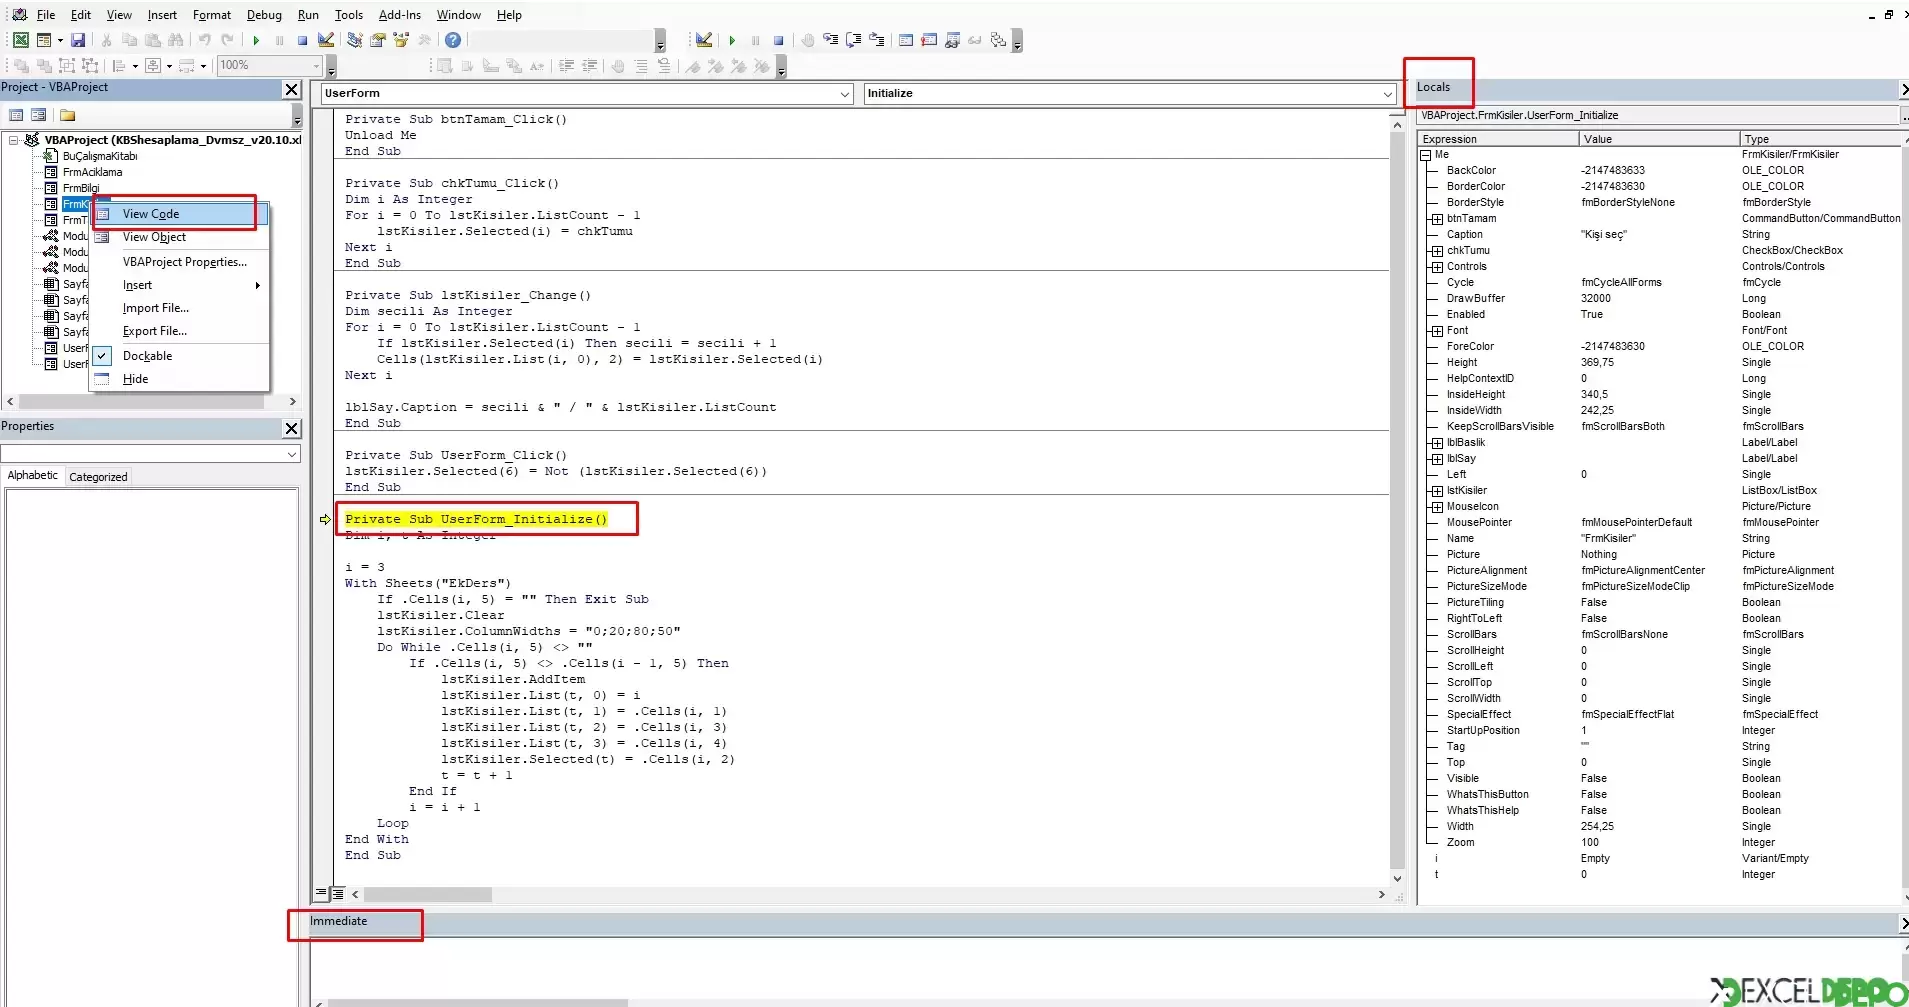Select BuÇalışmaKitabı in the project tree
Image resolution: width=1909 pixels, height=1007 pixels.
(100, 156)
